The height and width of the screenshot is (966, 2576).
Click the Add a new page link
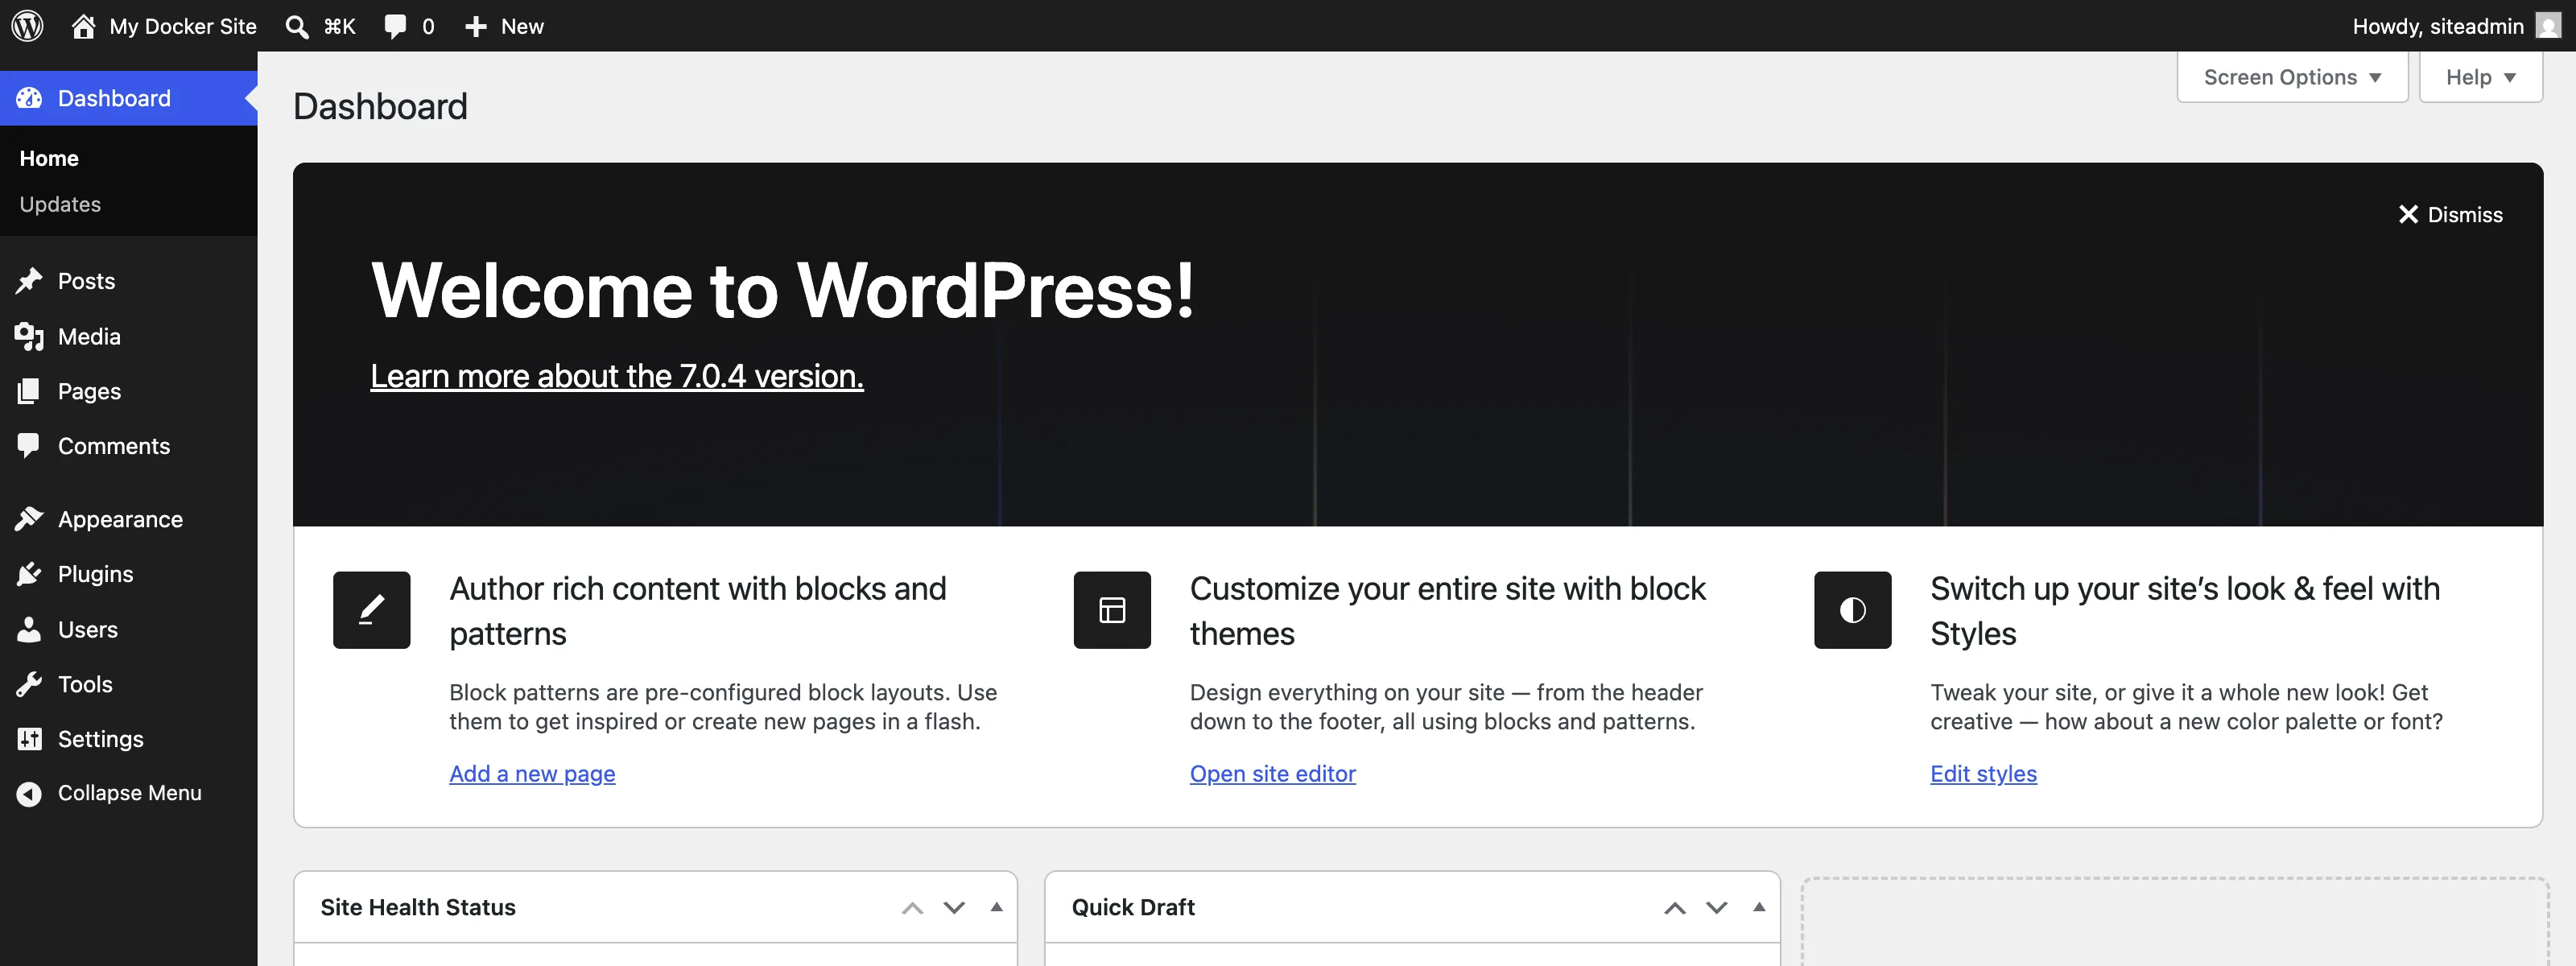532,774
